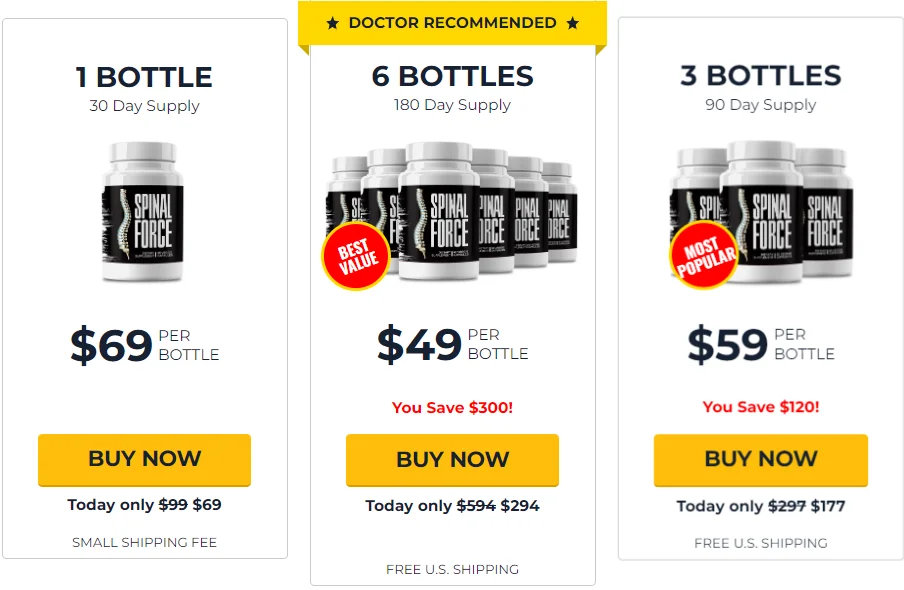
Task: Select the 3 Bottles heading
Action: tap(760, 76)
